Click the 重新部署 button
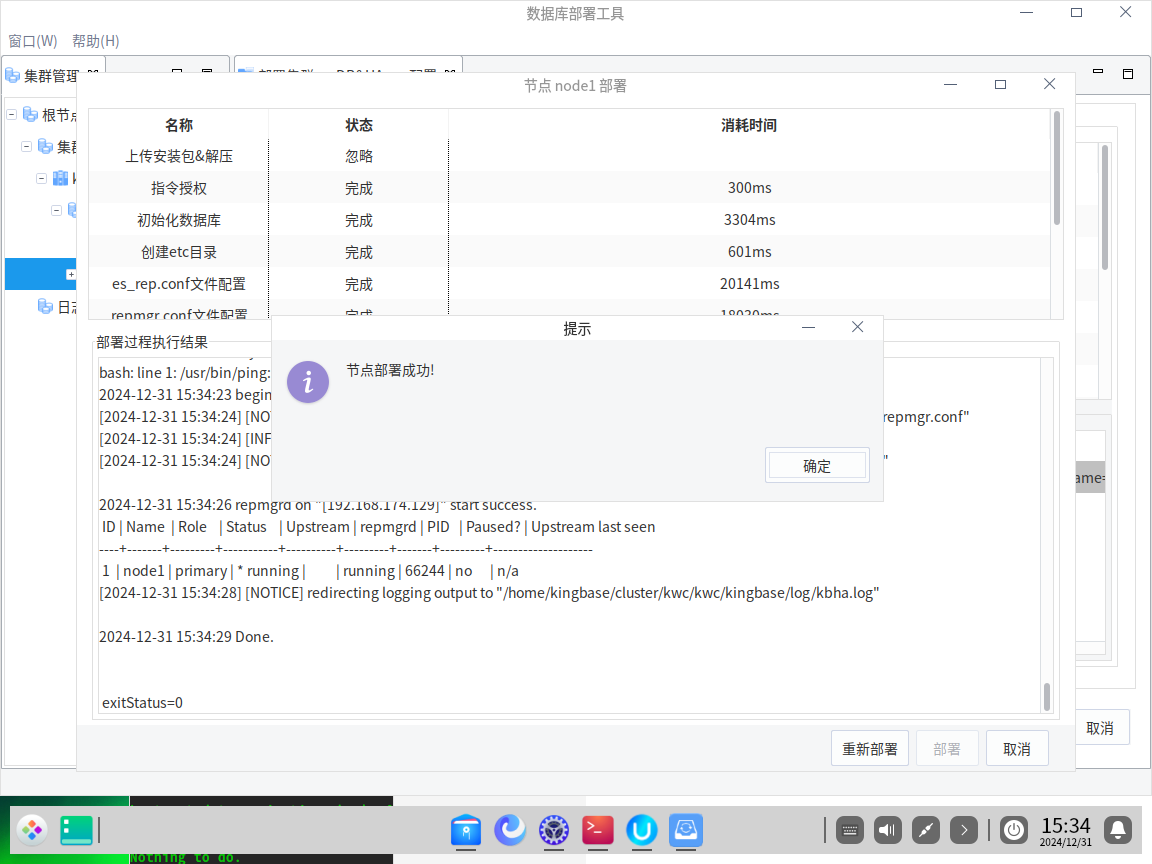The image size is (1152, 864). 869,748
